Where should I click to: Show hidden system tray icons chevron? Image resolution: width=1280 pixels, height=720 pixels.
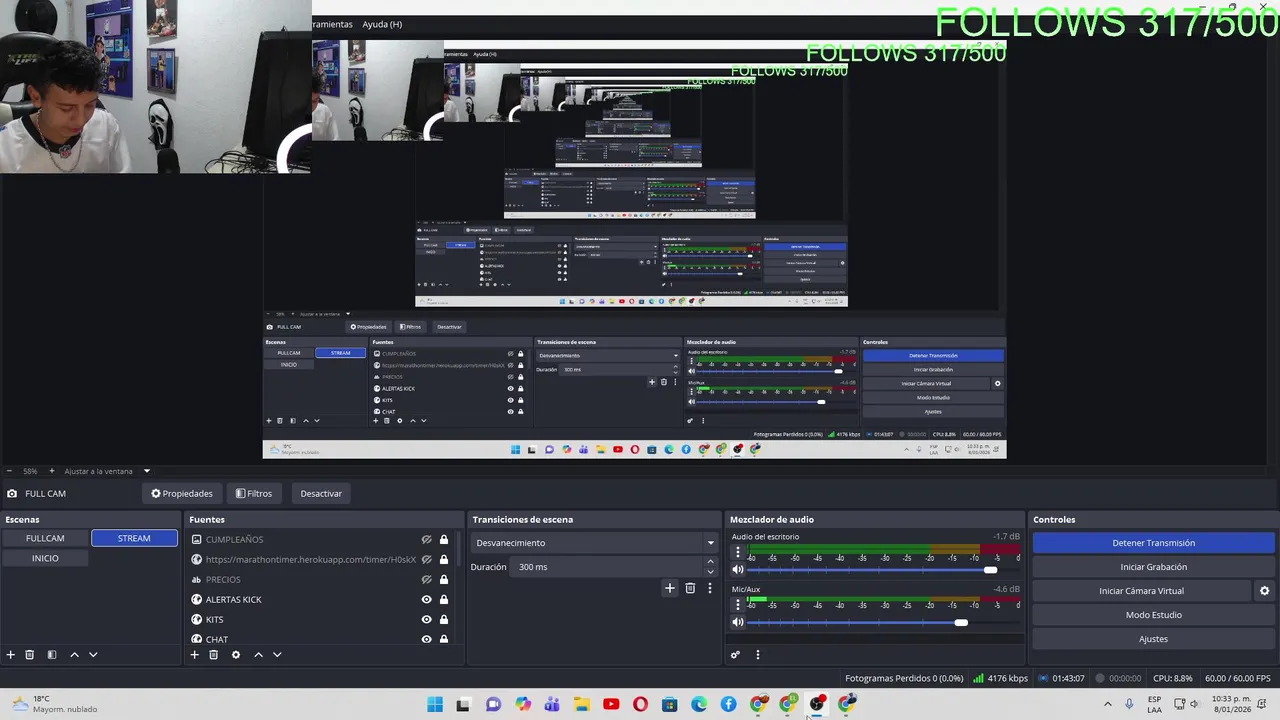1107,704
